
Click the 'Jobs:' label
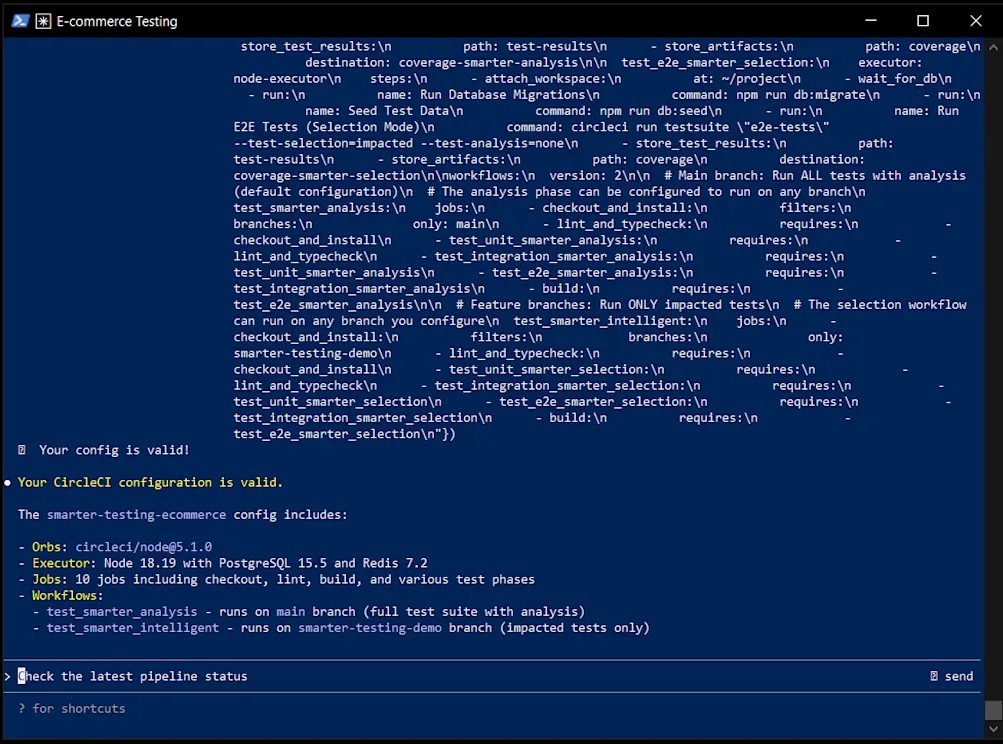(x=50, y=579)
